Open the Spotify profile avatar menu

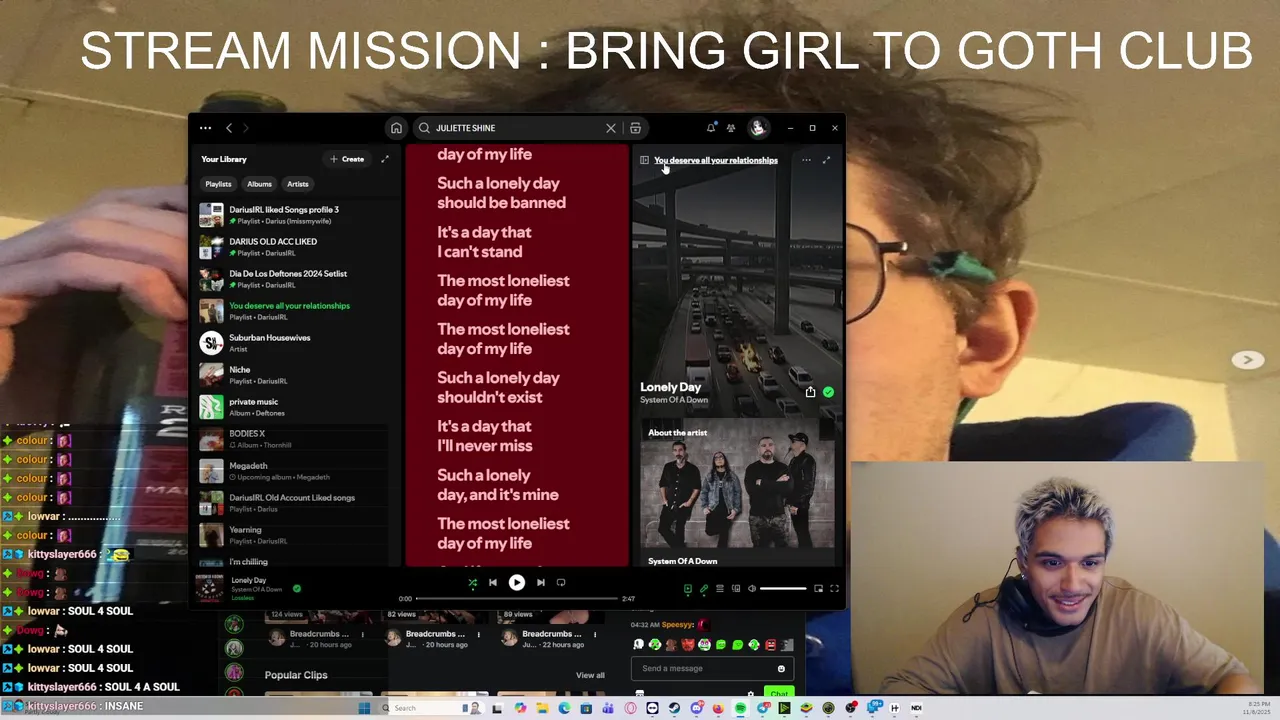pos(758,128)
